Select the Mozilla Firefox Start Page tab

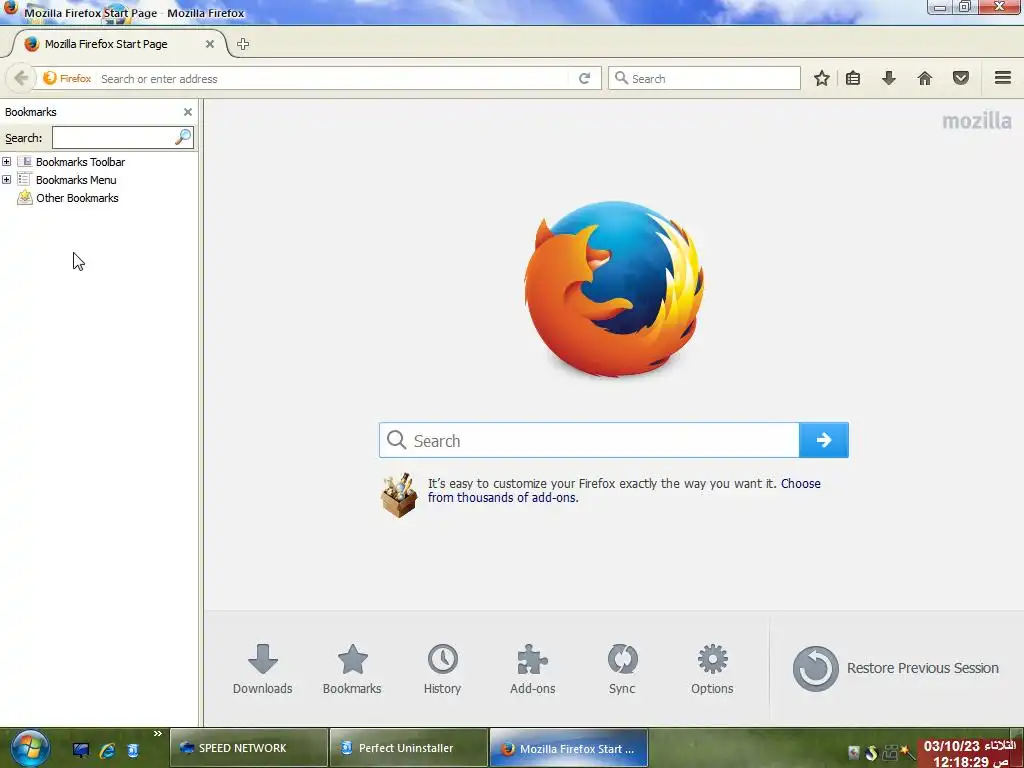tap(118, 44)
